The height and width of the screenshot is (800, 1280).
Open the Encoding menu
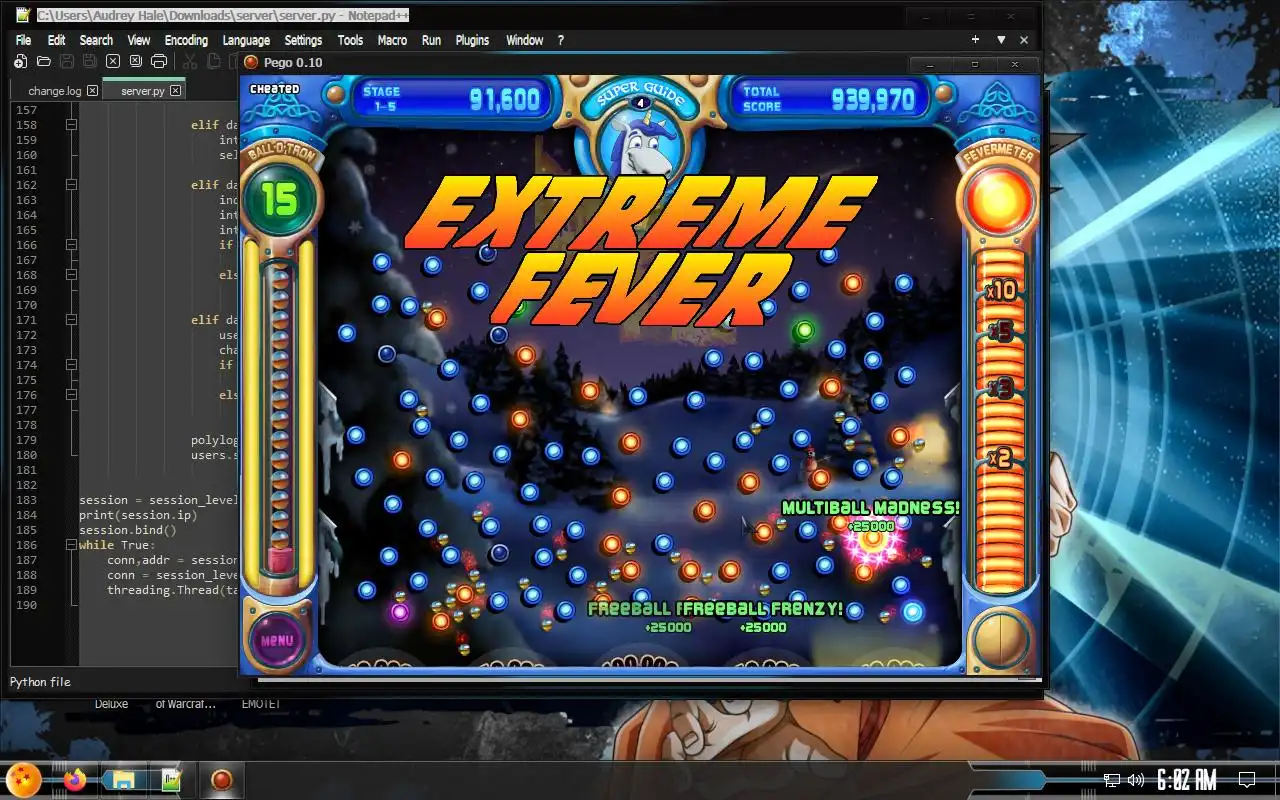(x=186, y=40)
